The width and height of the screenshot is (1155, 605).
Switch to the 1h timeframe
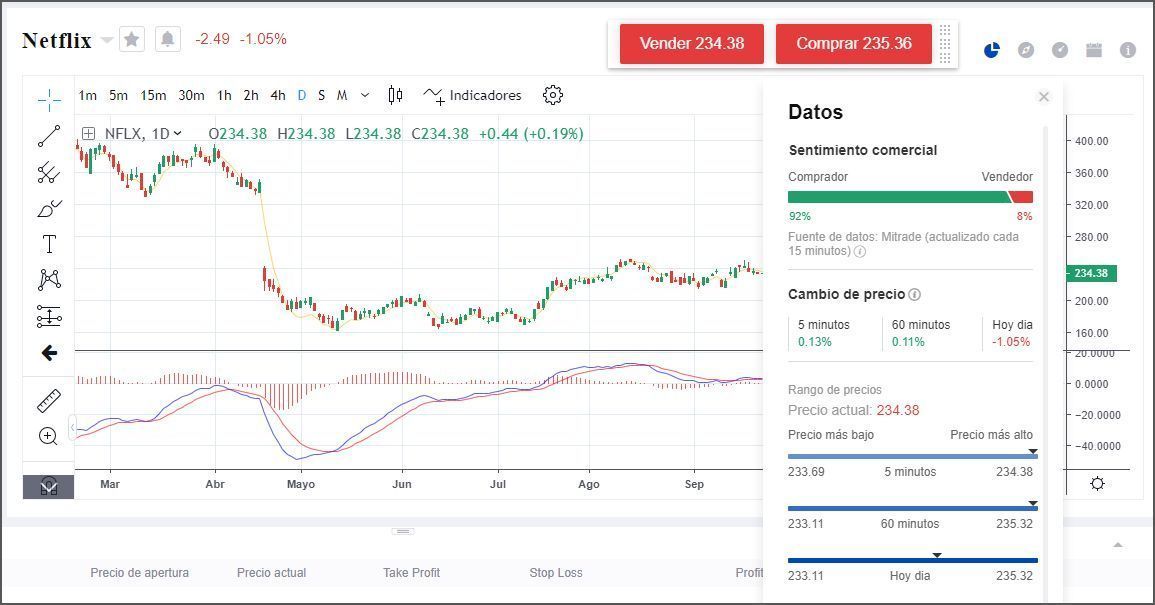(224, 95)
